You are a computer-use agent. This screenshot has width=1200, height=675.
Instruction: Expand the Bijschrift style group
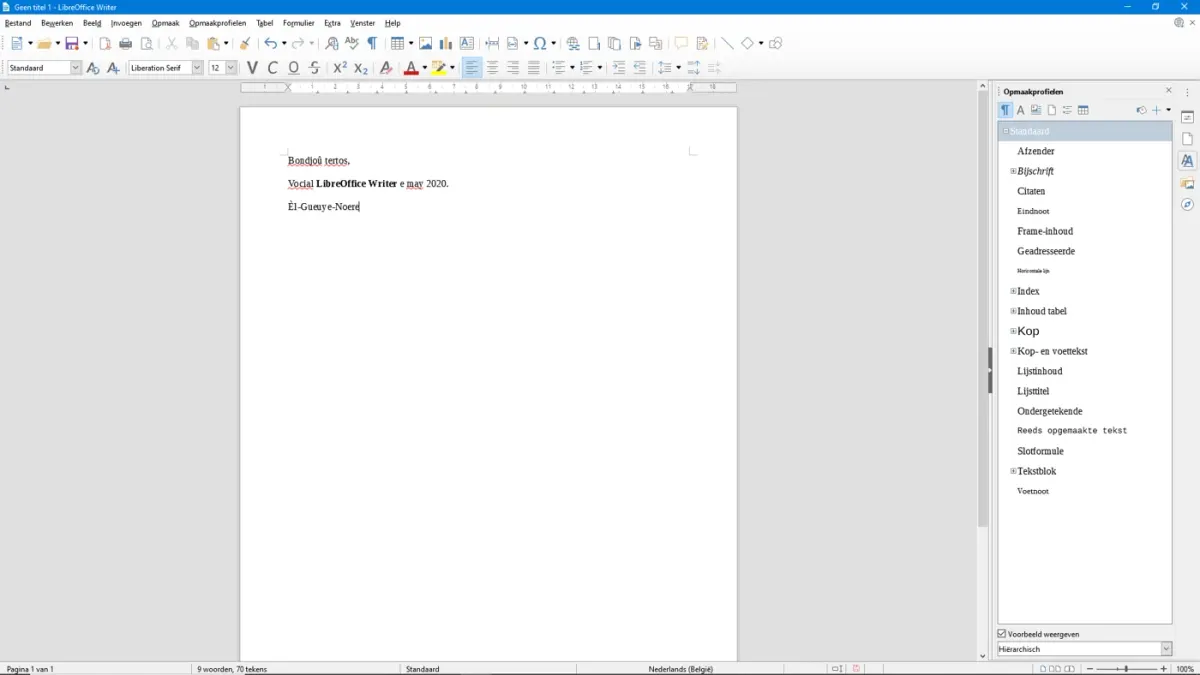[x=1013, y=171]
